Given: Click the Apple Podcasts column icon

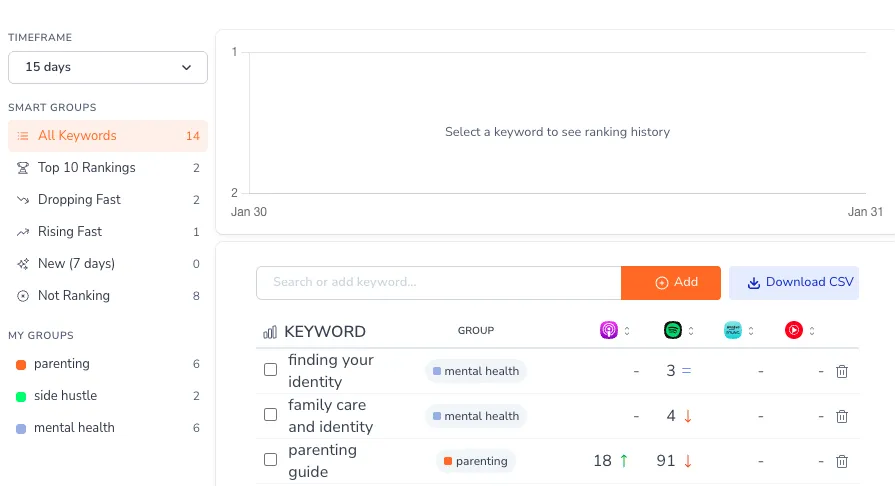Looking at the screenshot, I should [x=608, y=330].
